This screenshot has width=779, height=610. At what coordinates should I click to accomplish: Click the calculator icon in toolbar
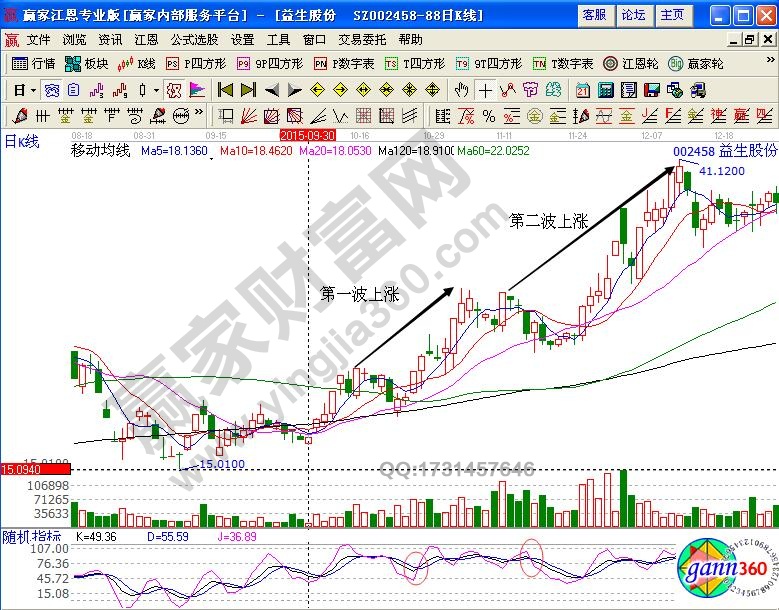[x=605, y=89]
